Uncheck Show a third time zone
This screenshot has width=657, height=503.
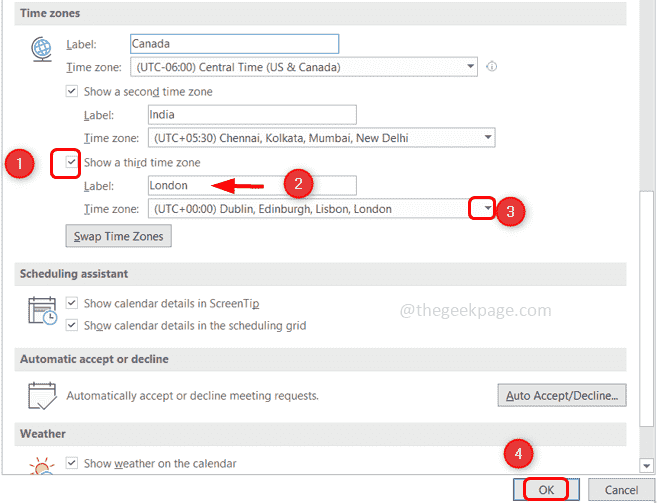71,163
